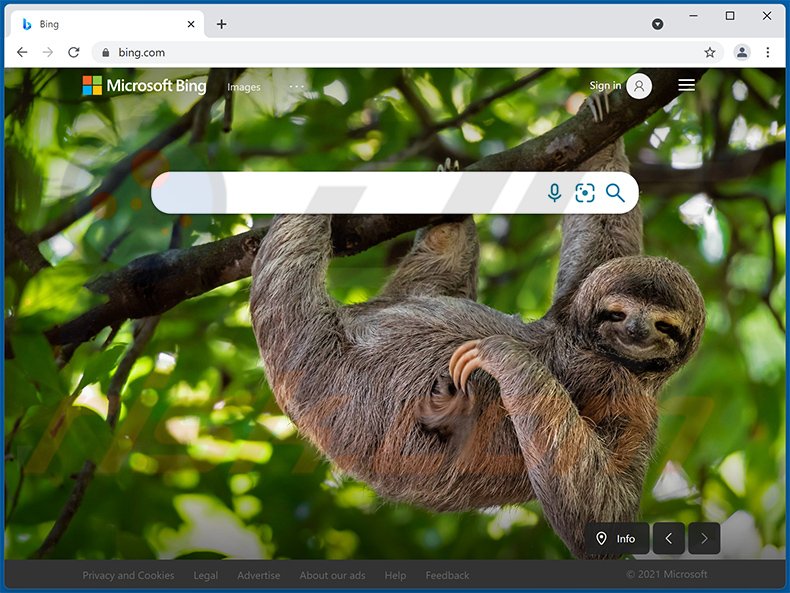The width and height of the screenshot is (790, 593).
Task: Open Bing hamburger settings menu
Action: 686,86
